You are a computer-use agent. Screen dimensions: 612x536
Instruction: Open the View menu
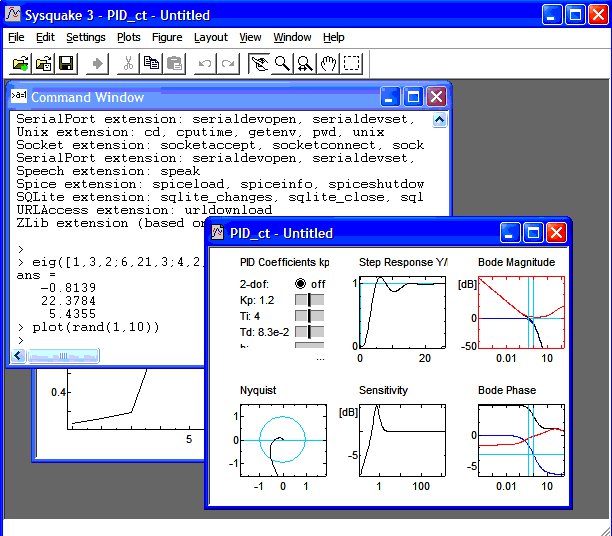point(250,37)
